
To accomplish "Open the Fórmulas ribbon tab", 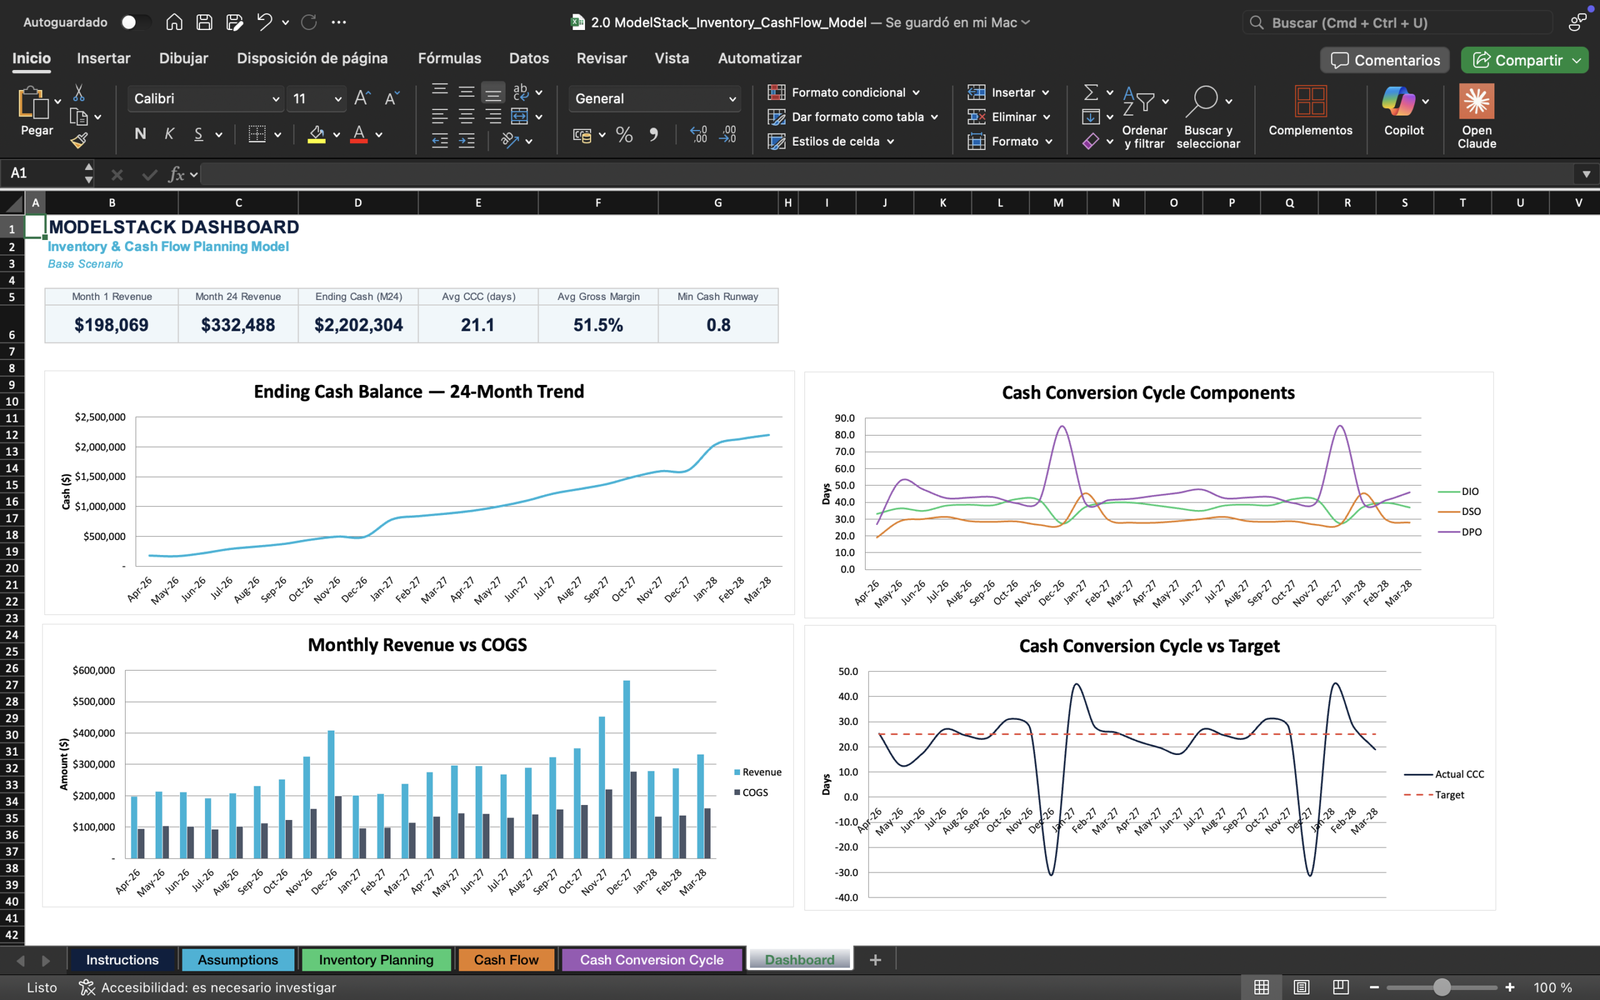I will coord(449,58).
